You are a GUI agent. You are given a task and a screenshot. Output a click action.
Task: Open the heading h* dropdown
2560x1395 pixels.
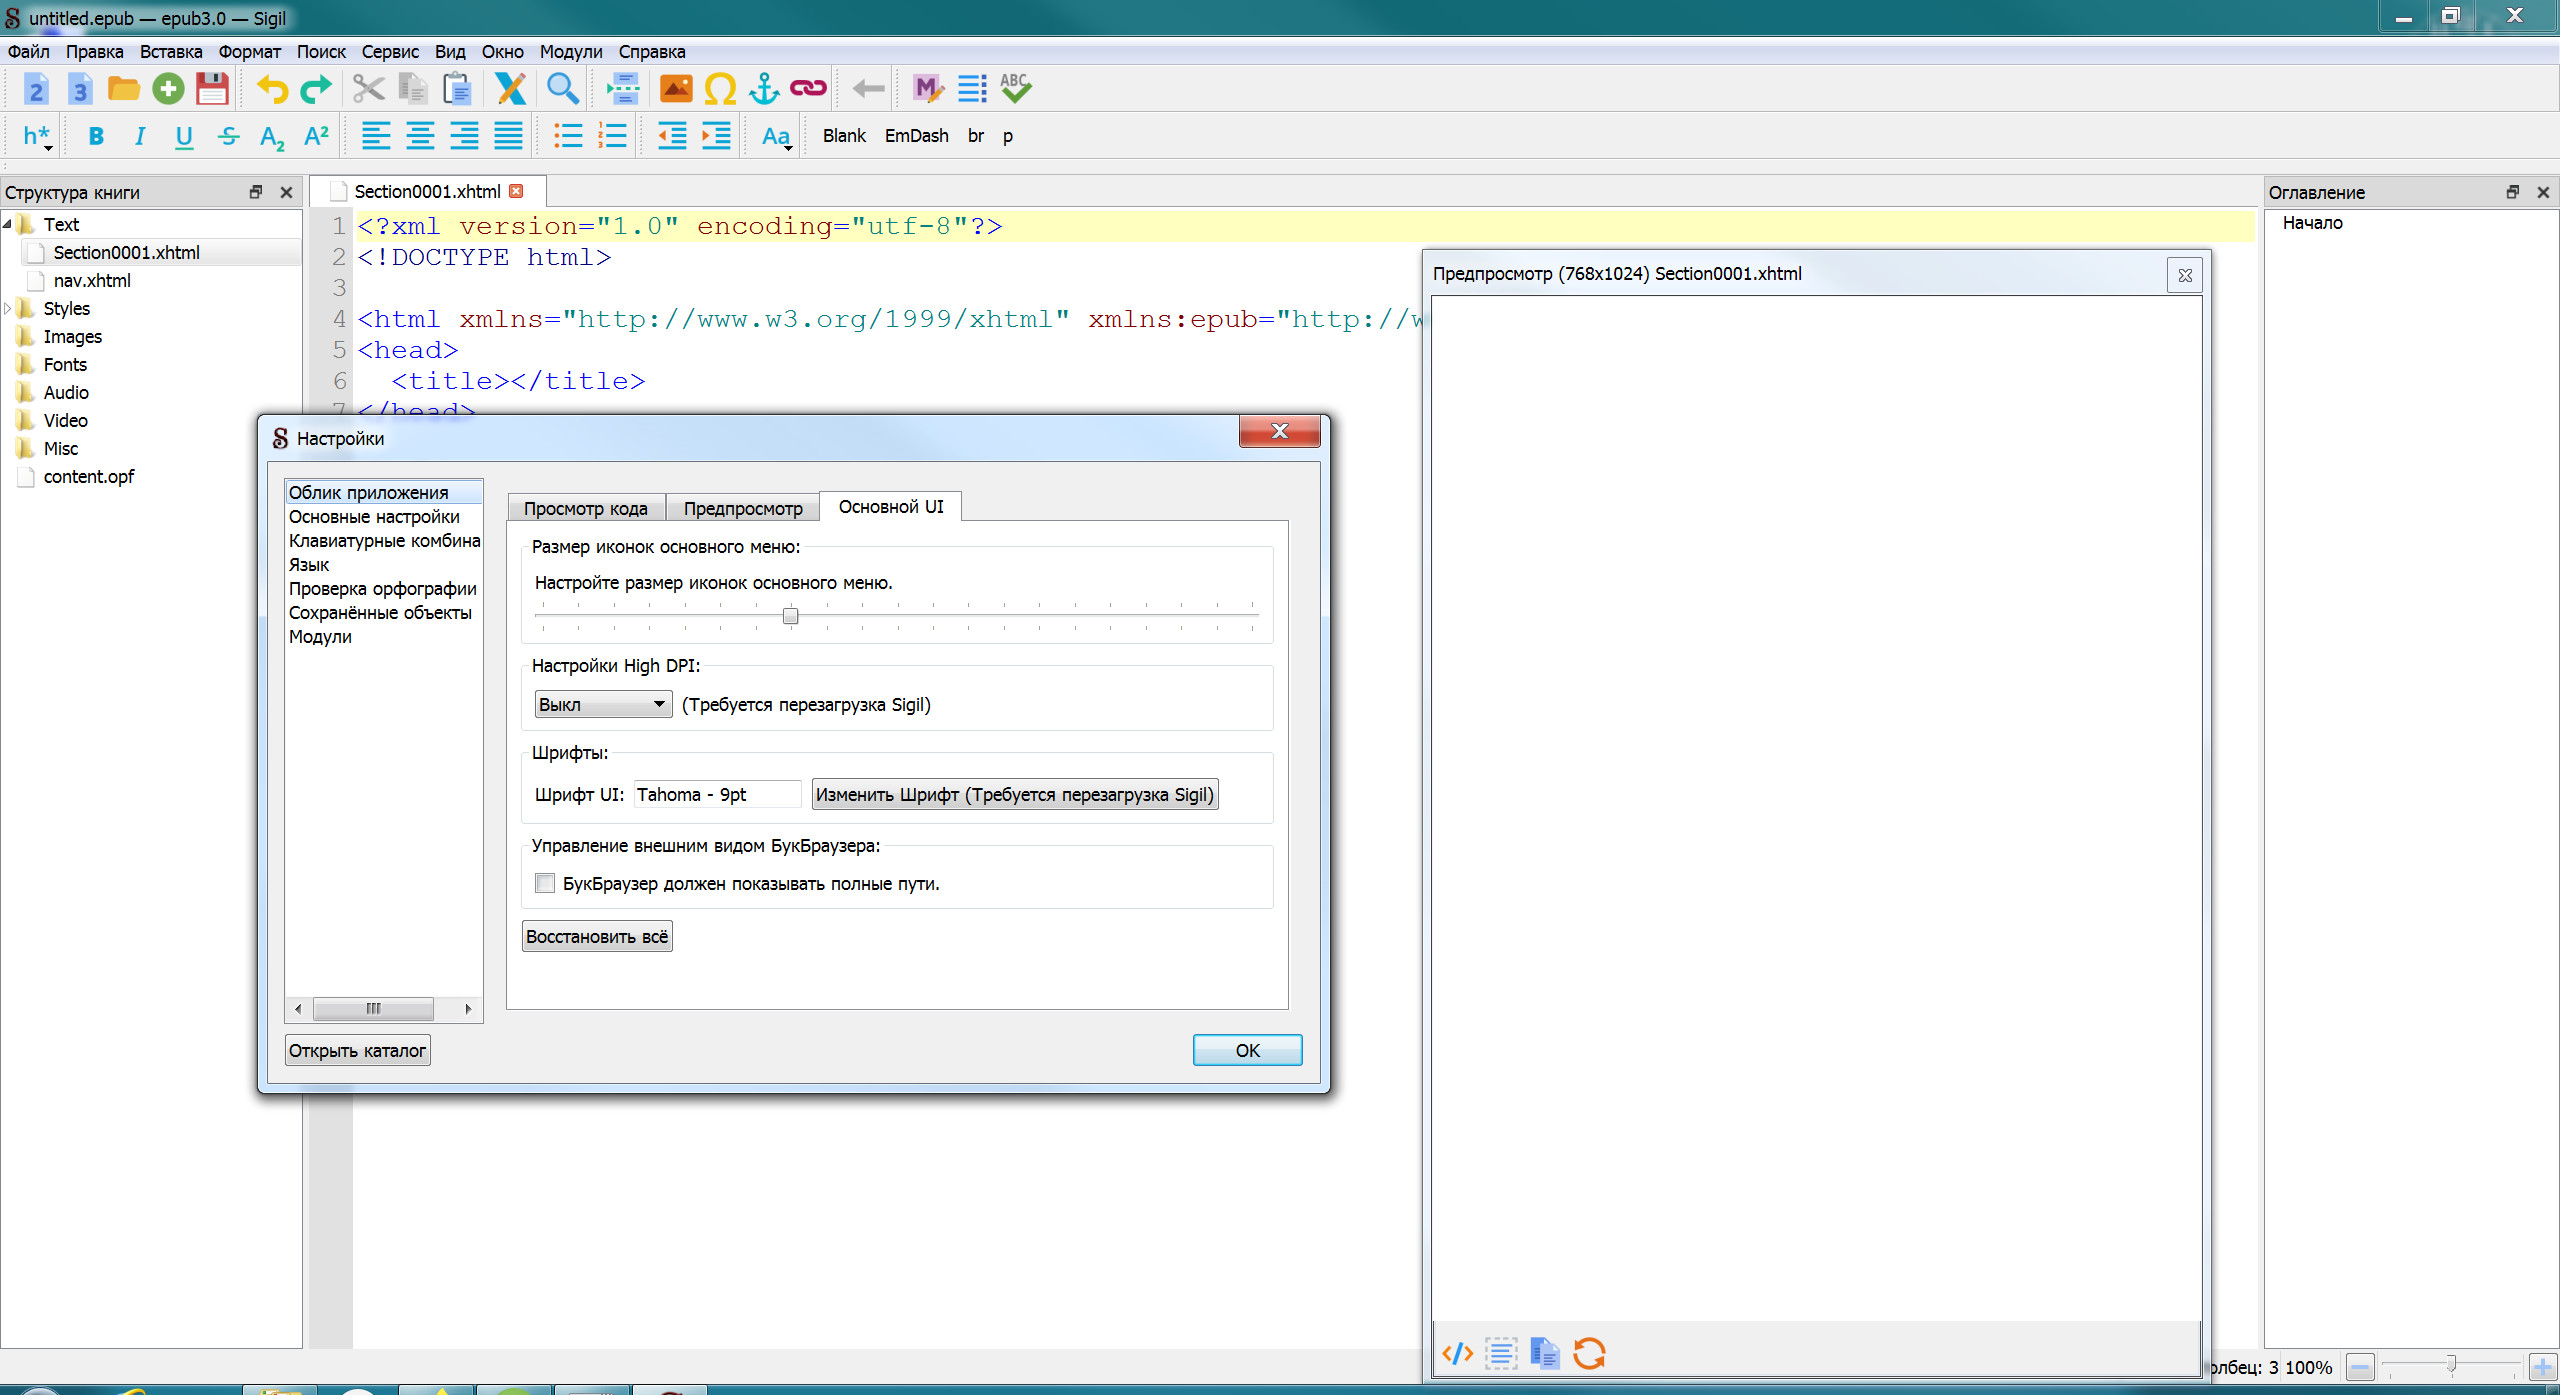pos(37,136)
